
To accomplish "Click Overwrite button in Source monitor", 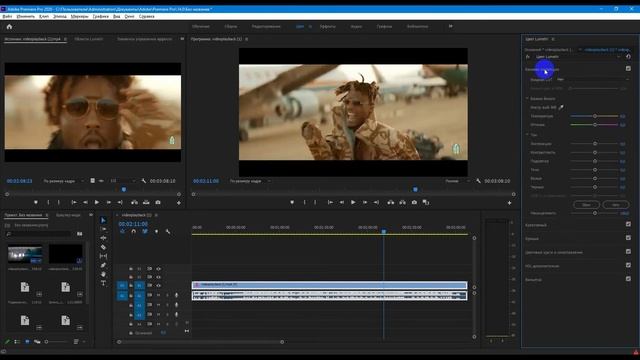I will point(146,202).
